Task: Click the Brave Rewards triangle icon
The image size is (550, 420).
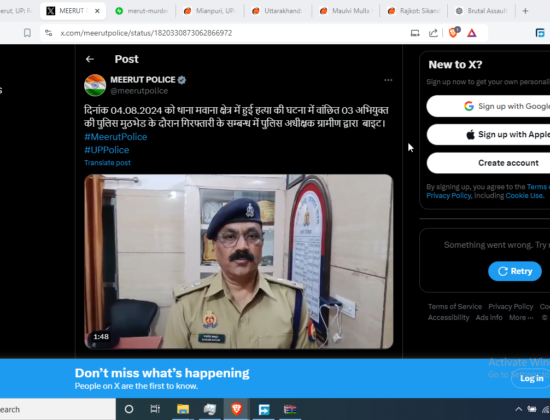Action: pos(472,33)
